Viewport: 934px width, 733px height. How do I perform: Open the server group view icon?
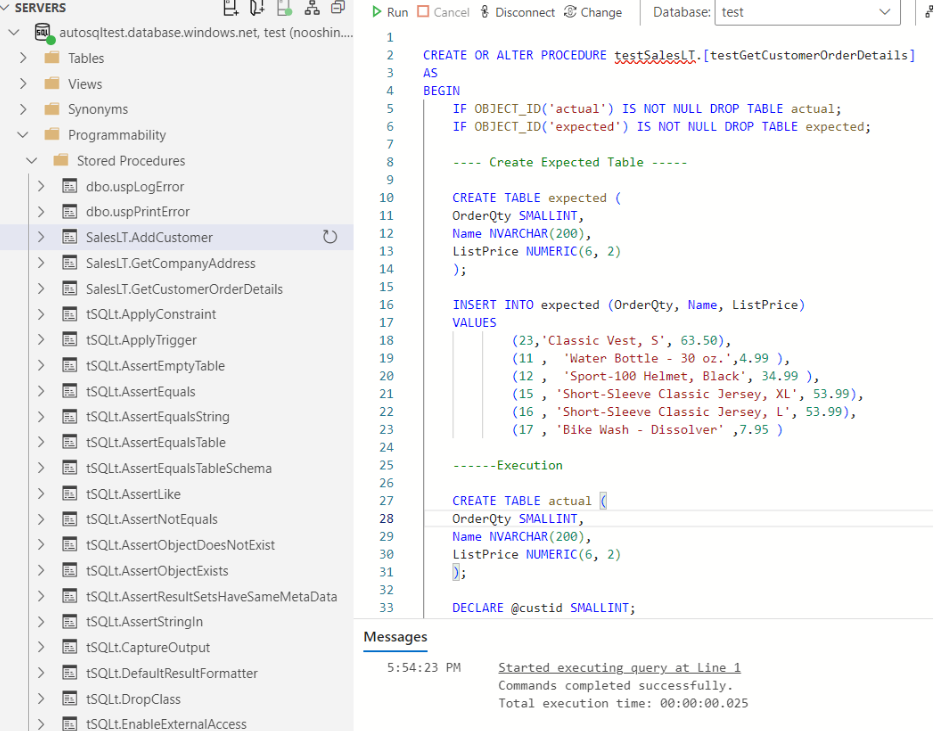tap(312, 9)
